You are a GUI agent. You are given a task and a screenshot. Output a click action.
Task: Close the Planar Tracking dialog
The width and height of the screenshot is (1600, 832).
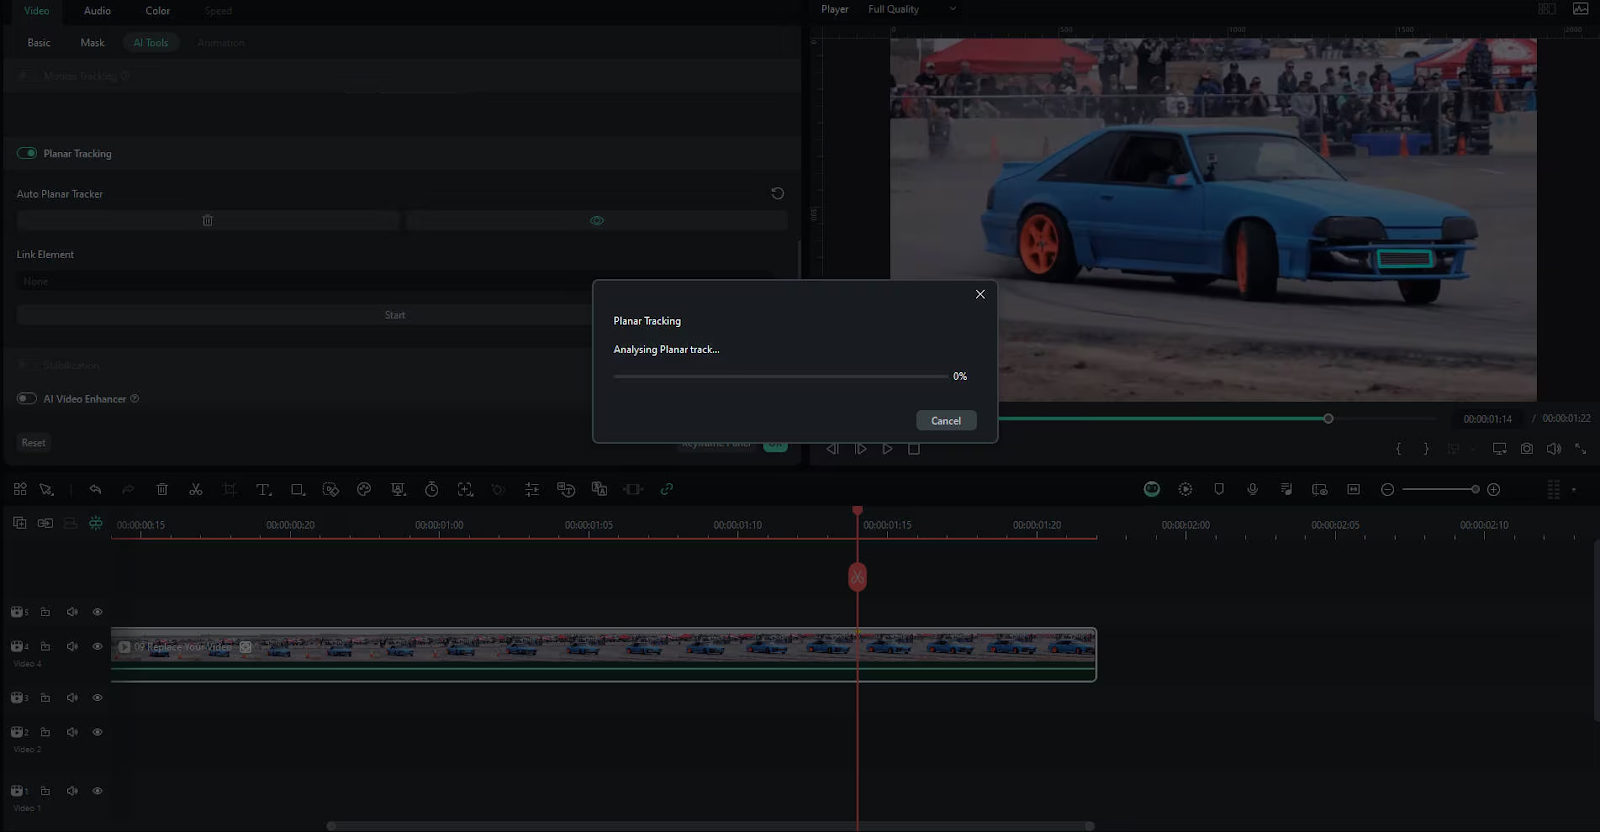tap(980, 294)
